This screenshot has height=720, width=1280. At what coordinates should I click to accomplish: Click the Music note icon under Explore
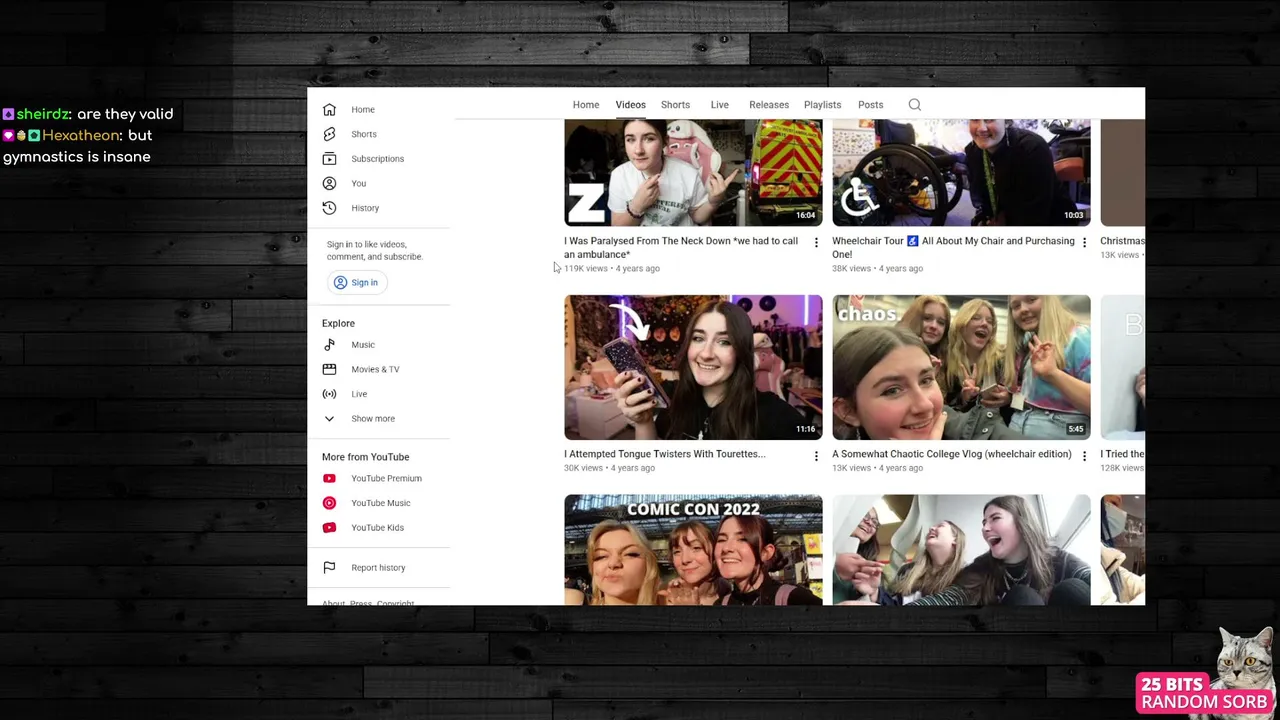point(329,345)
